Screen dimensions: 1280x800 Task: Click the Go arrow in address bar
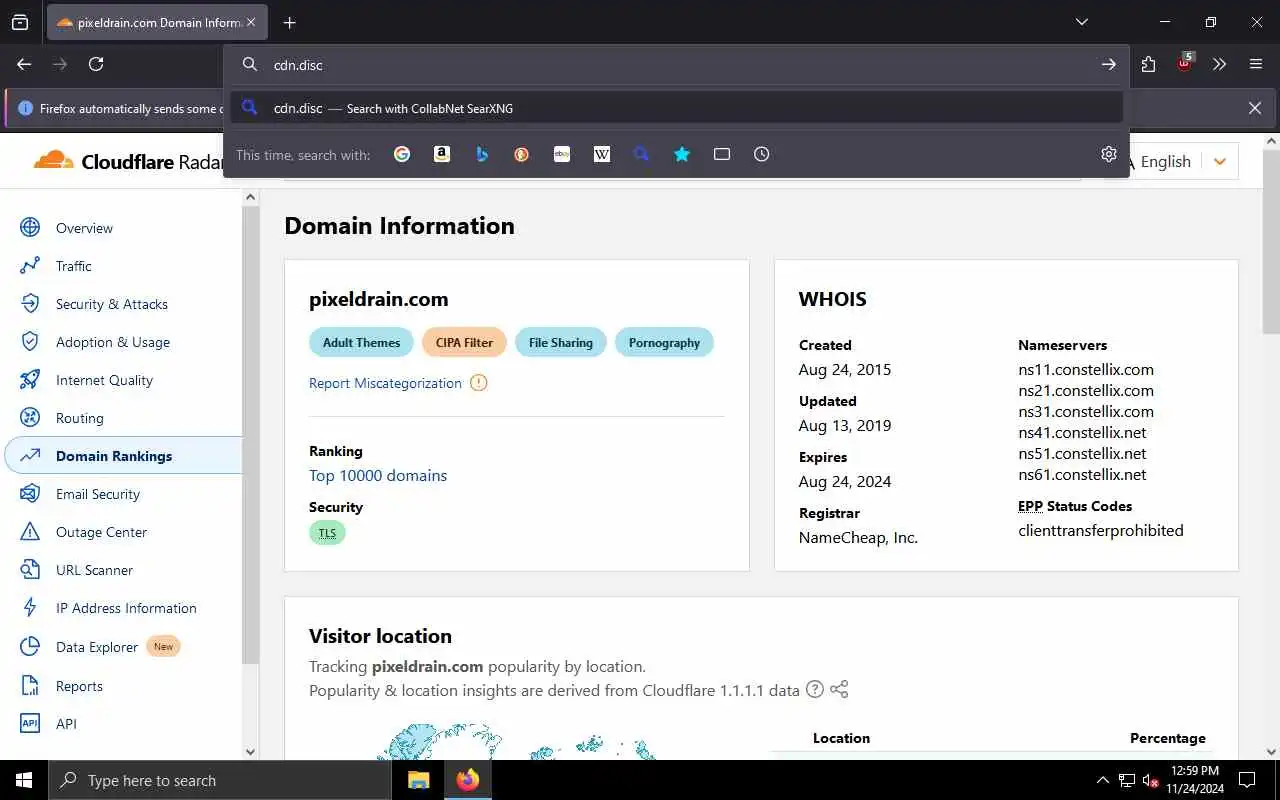1108,64
